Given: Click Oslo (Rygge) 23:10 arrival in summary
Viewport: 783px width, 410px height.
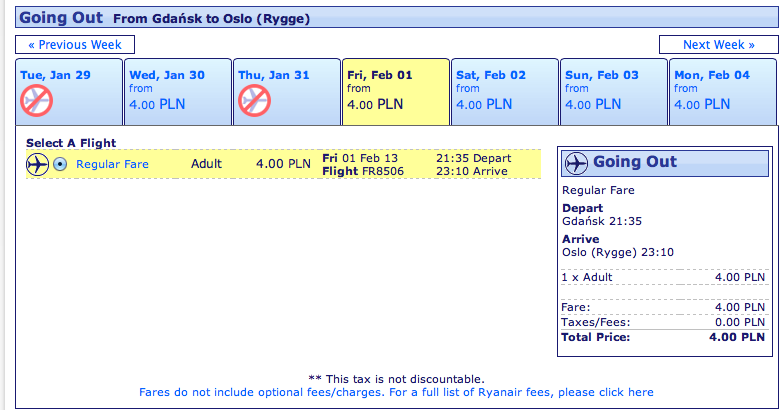Looking at the screenshot, I should click(618, 252).
